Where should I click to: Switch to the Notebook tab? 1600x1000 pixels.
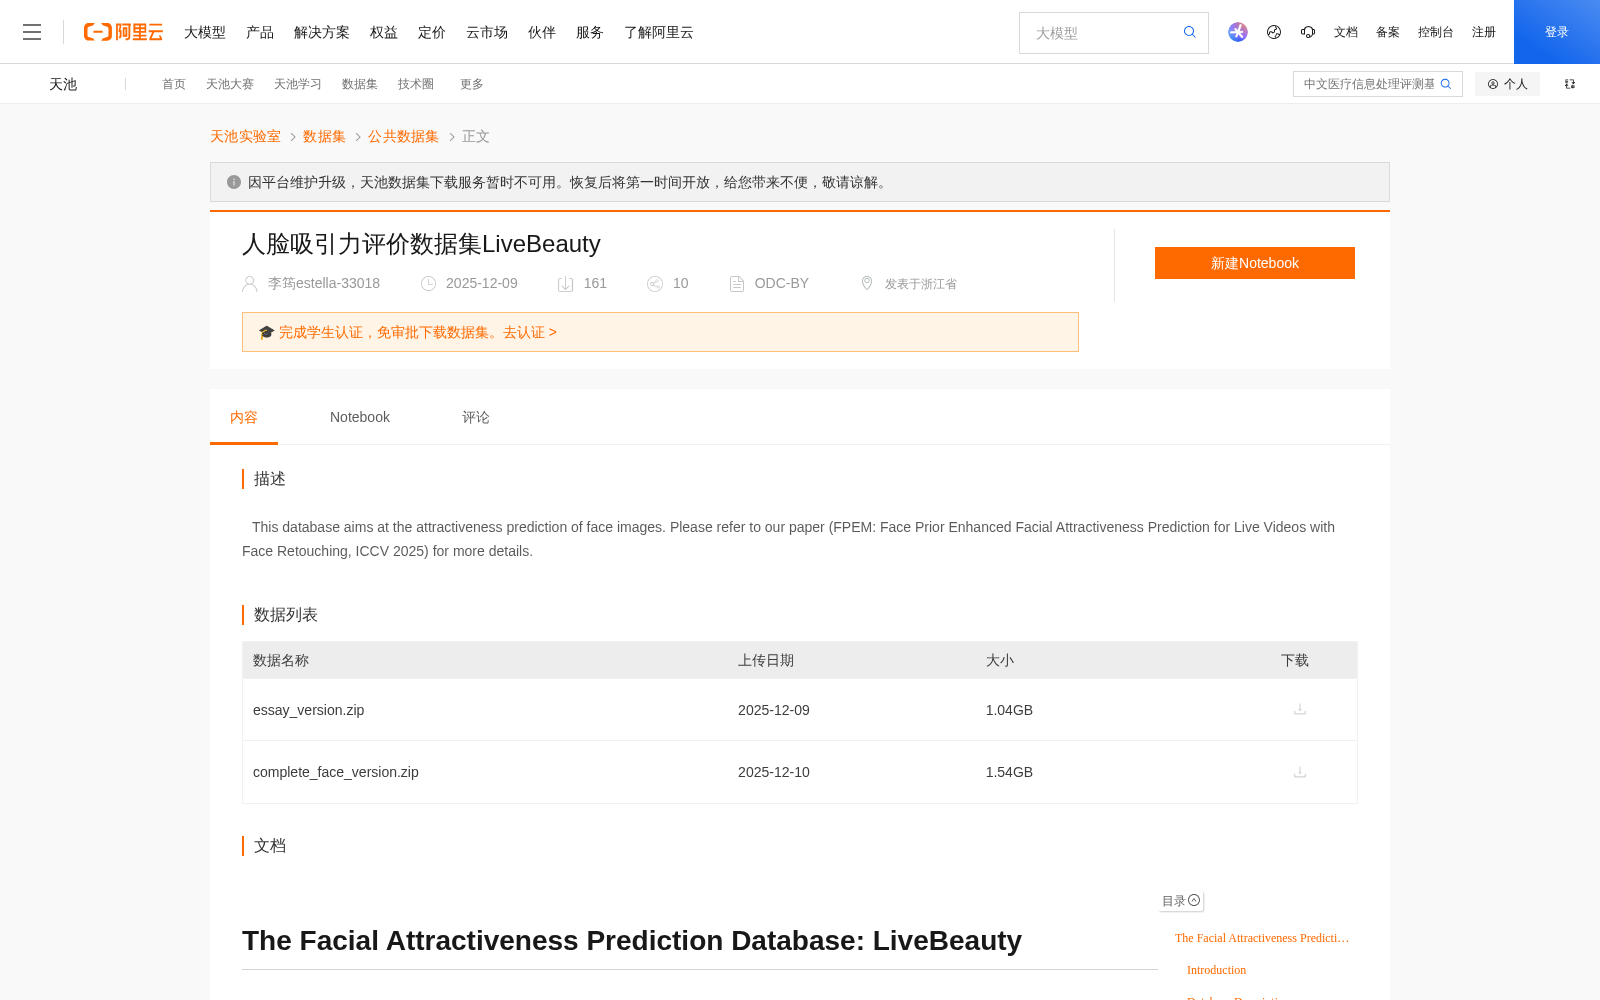pos(360,417)
